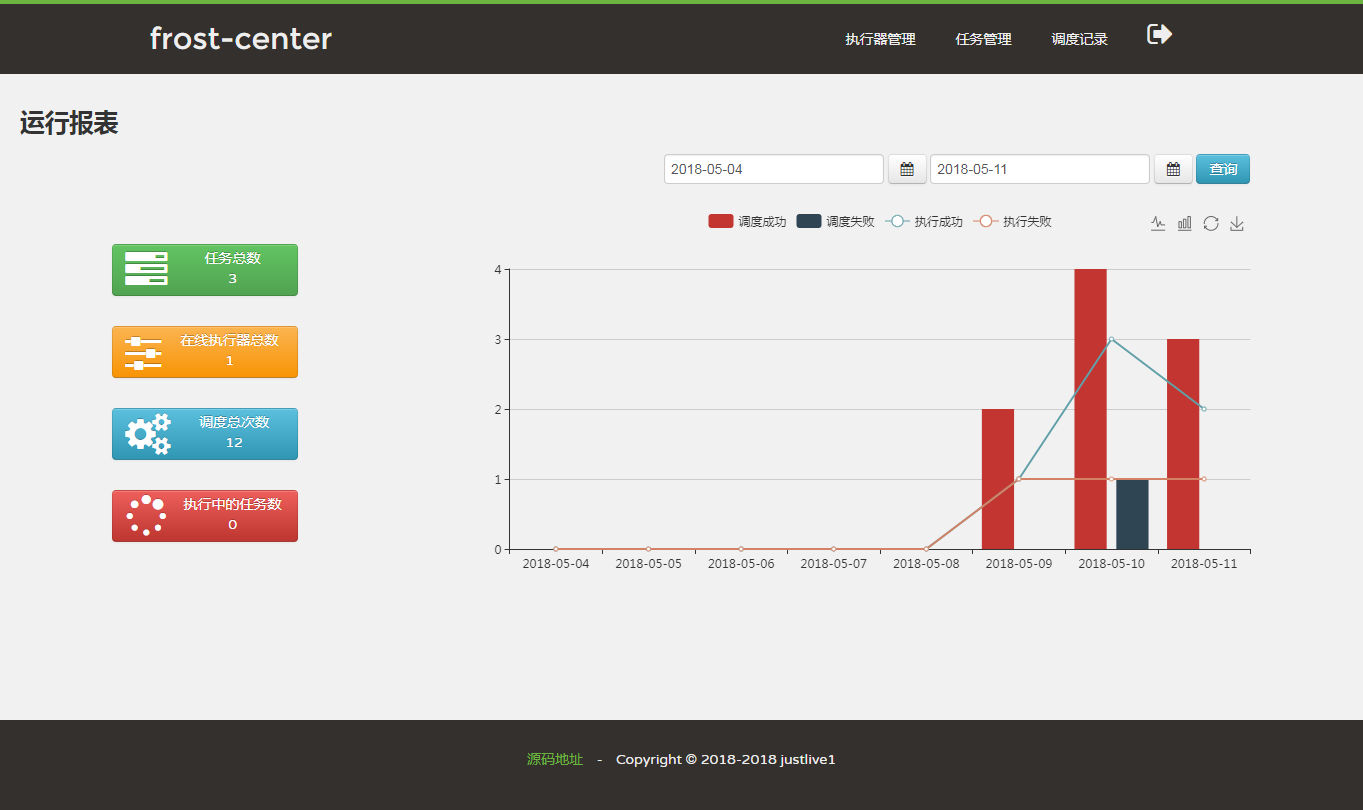The width and height of the screenshot is (1363, 810).
Task: Toggle the 调度成功 legend series
Action: pyautogui.click(x=747, y=222)
